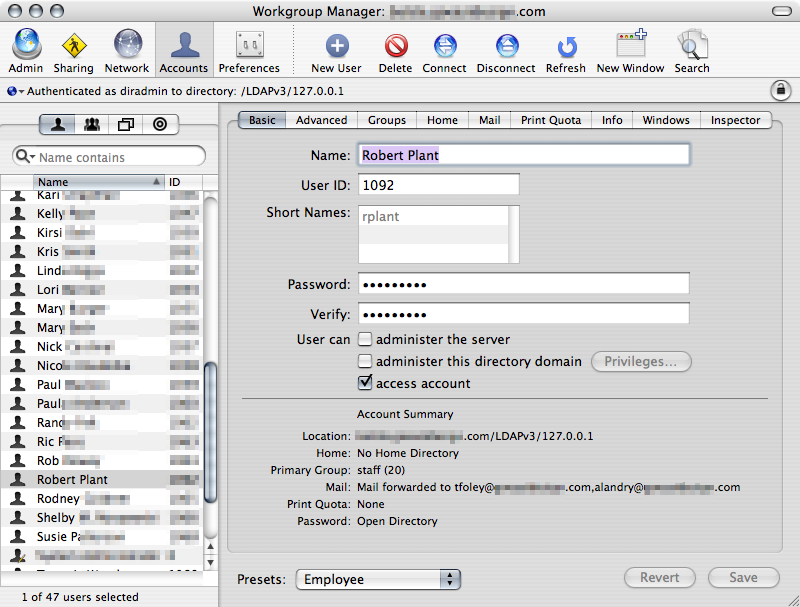Click the Refresh toolbar icon
800x607 pixels.
566,46
